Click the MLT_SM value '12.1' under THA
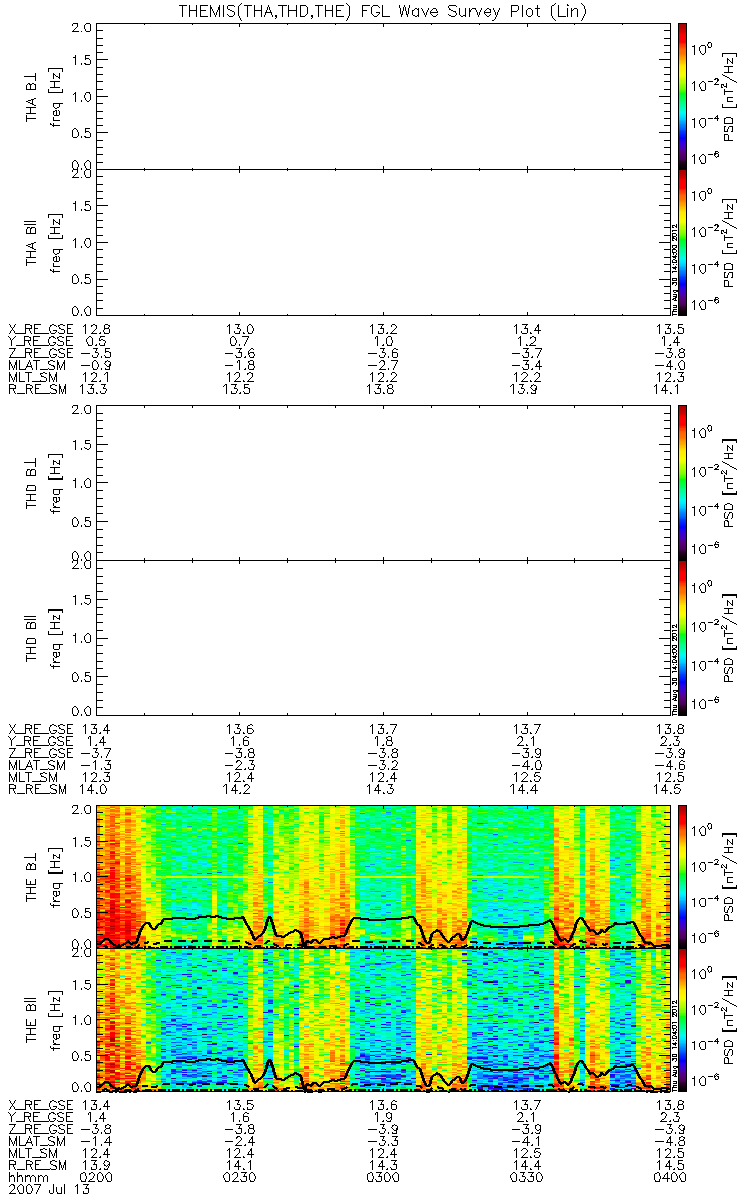 coord(98,377)
